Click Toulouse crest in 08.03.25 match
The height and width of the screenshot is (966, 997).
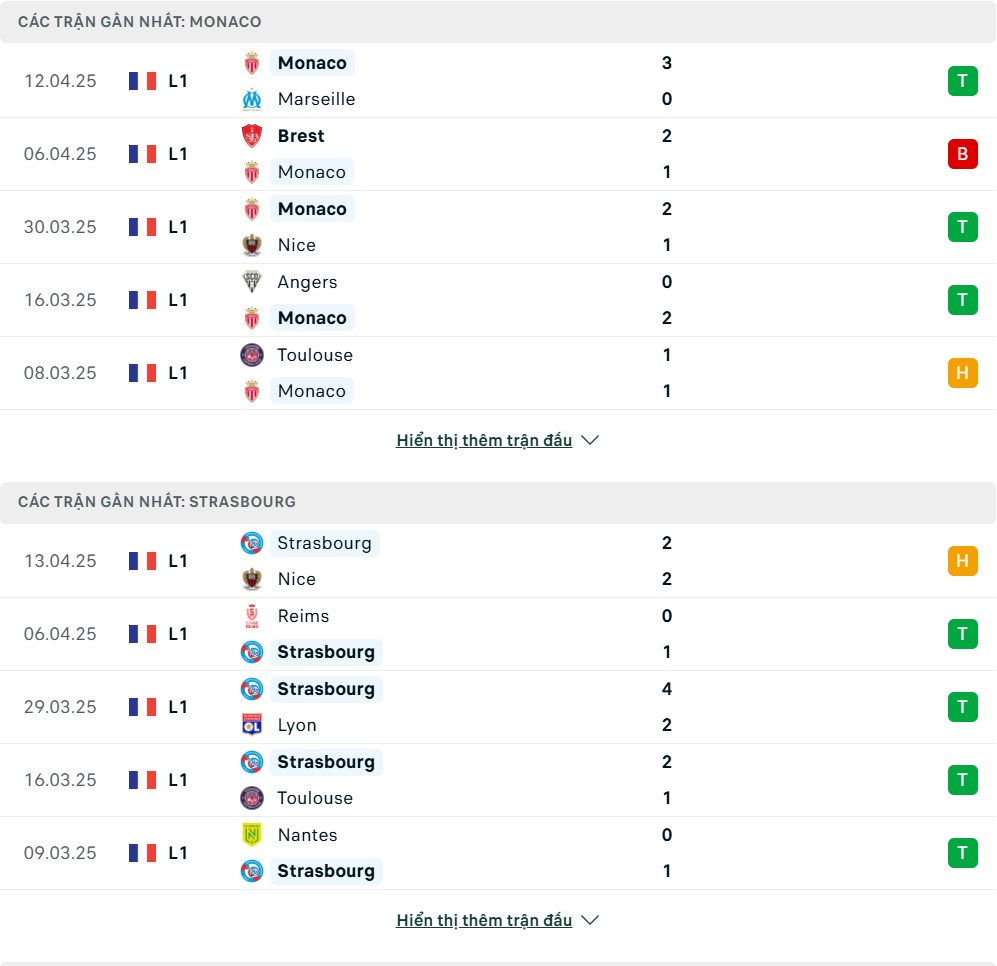click(252, 355)
